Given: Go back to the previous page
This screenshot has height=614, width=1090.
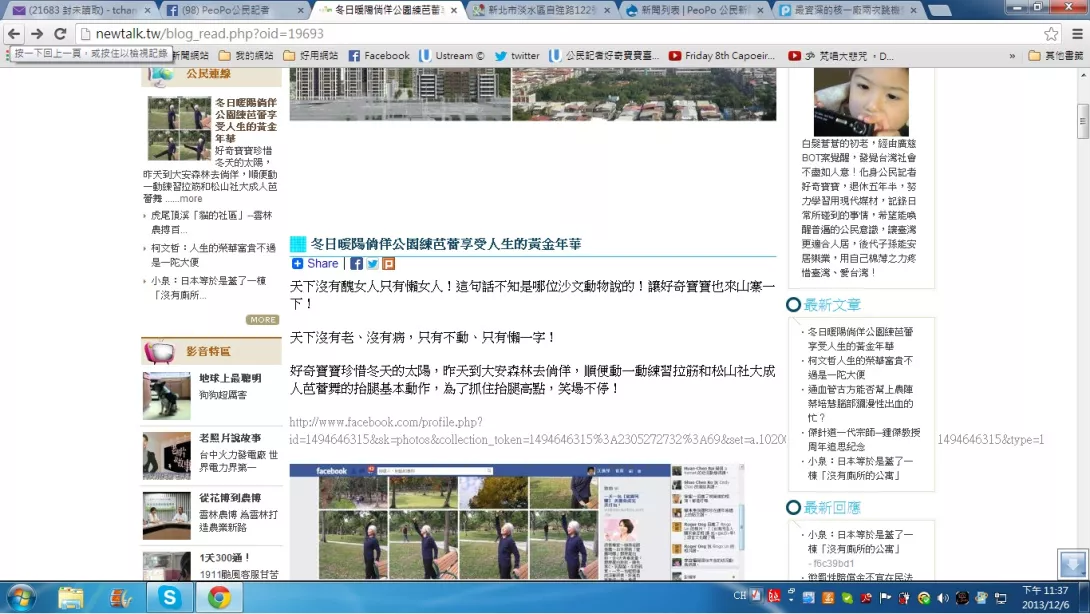Looking at the screenshot, I should coord(14,33).
